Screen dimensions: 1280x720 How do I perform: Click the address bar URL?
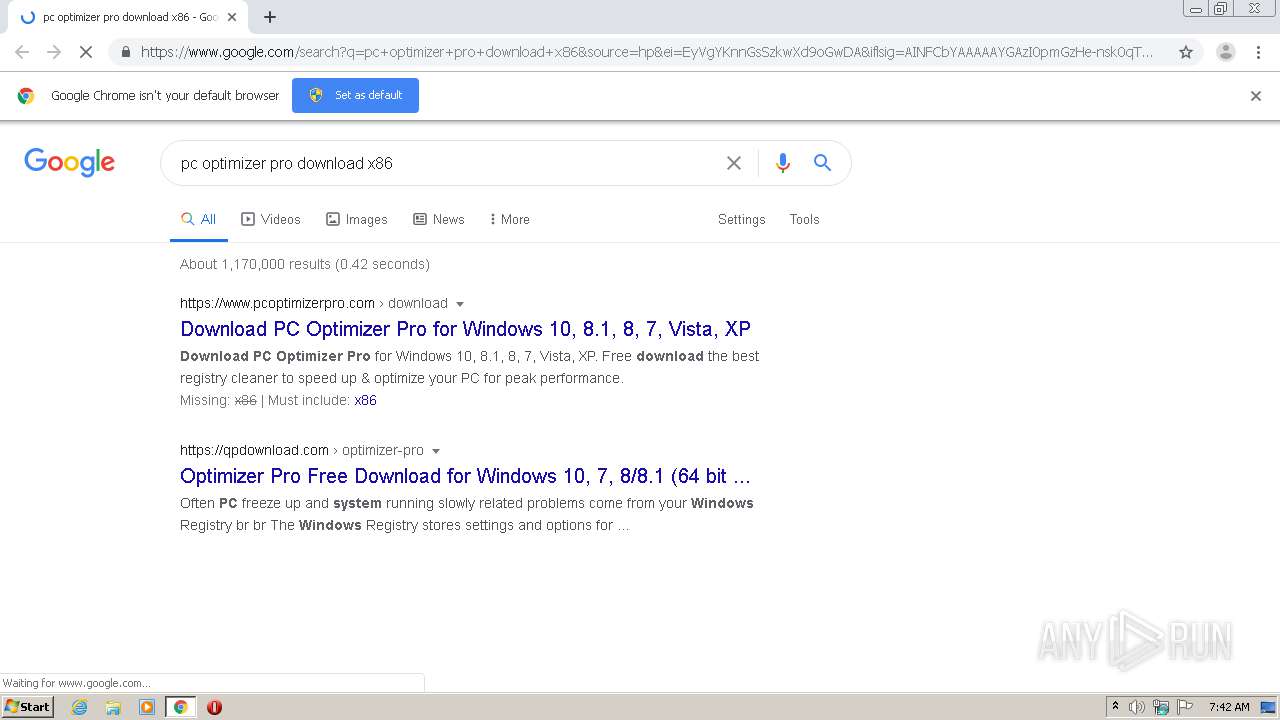(646, 52)
